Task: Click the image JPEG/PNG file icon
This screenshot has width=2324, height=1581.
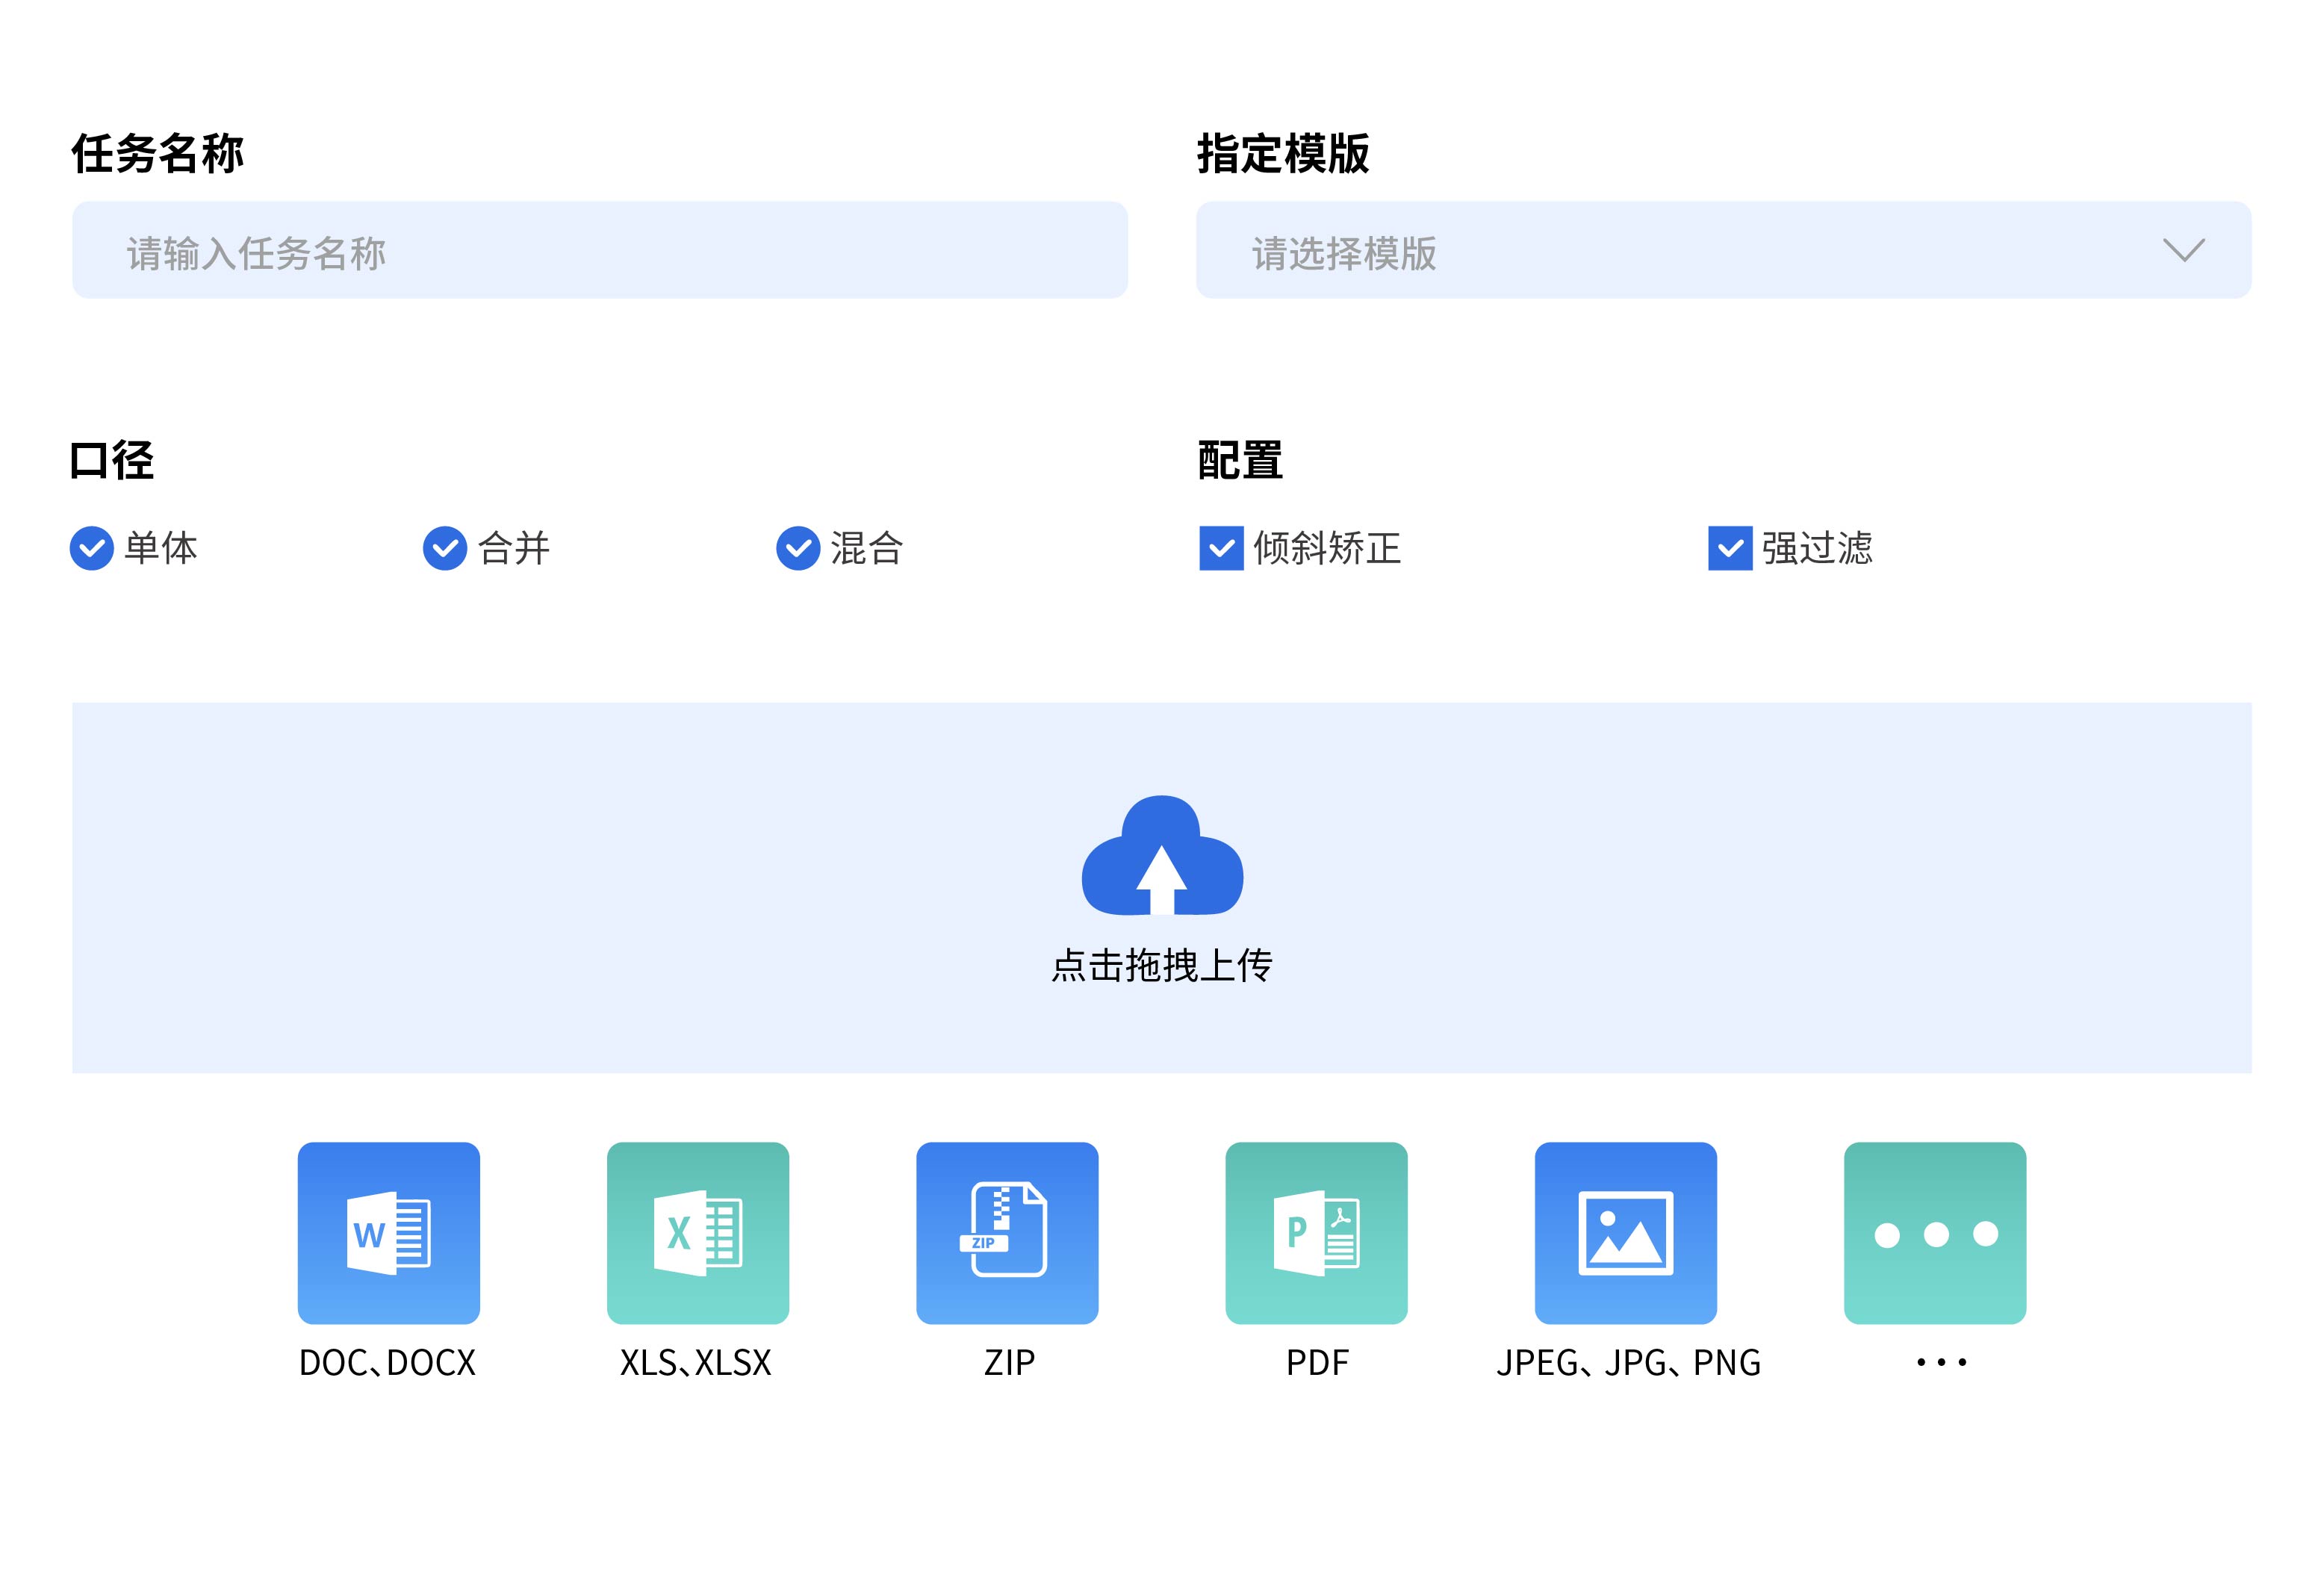Action: (1625, 1232)
